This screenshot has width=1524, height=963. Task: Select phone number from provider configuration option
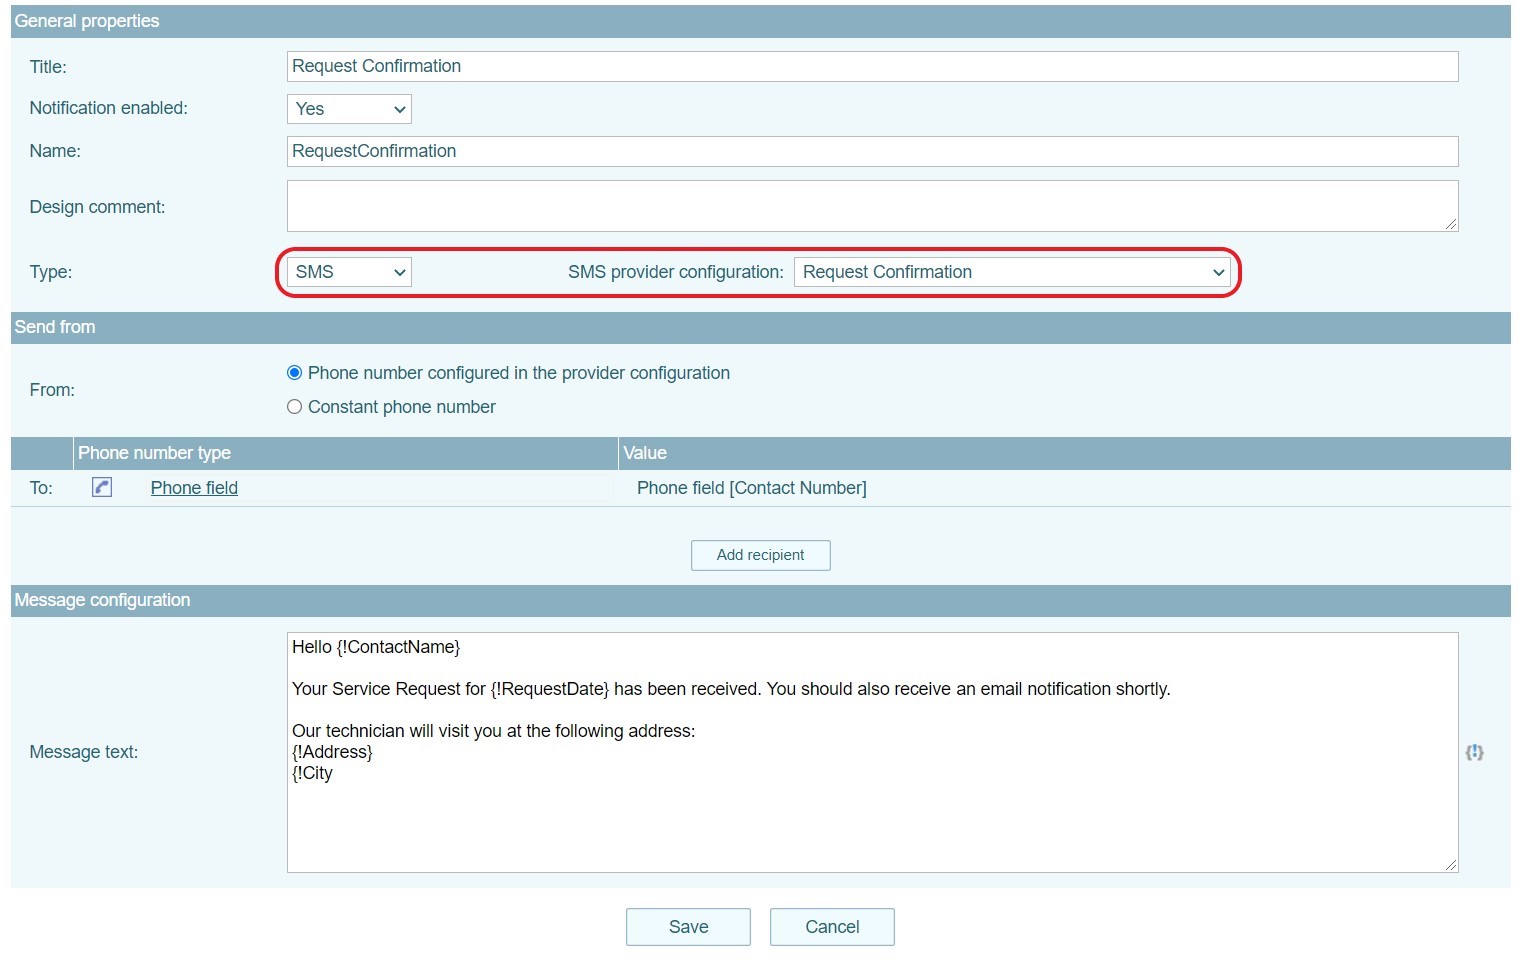point(294,373)
